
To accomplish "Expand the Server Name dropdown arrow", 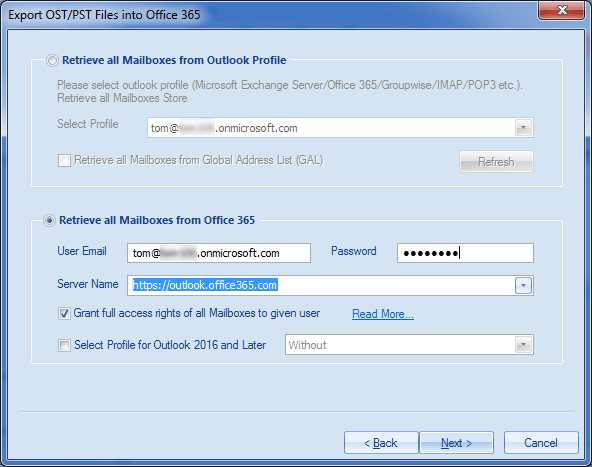I will tap(523, 285).
